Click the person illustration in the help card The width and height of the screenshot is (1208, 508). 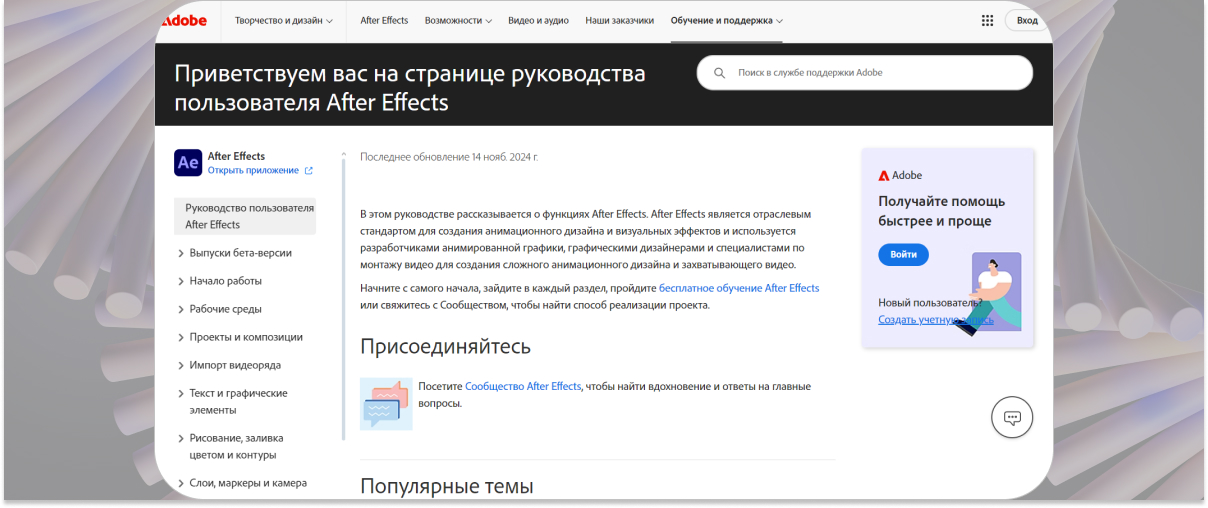coord(988,294)
